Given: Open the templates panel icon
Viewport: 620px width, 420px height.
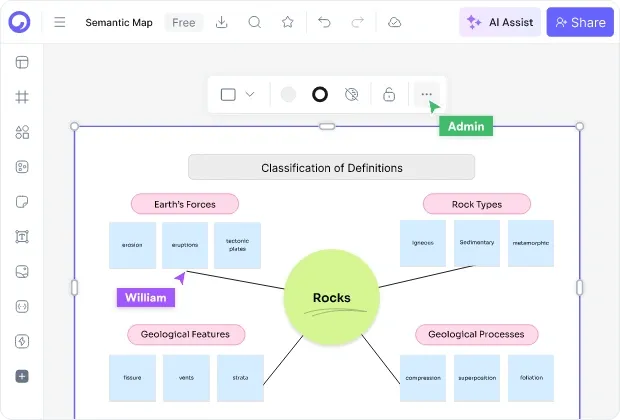Looking at the screenshot, I should 22,62.
